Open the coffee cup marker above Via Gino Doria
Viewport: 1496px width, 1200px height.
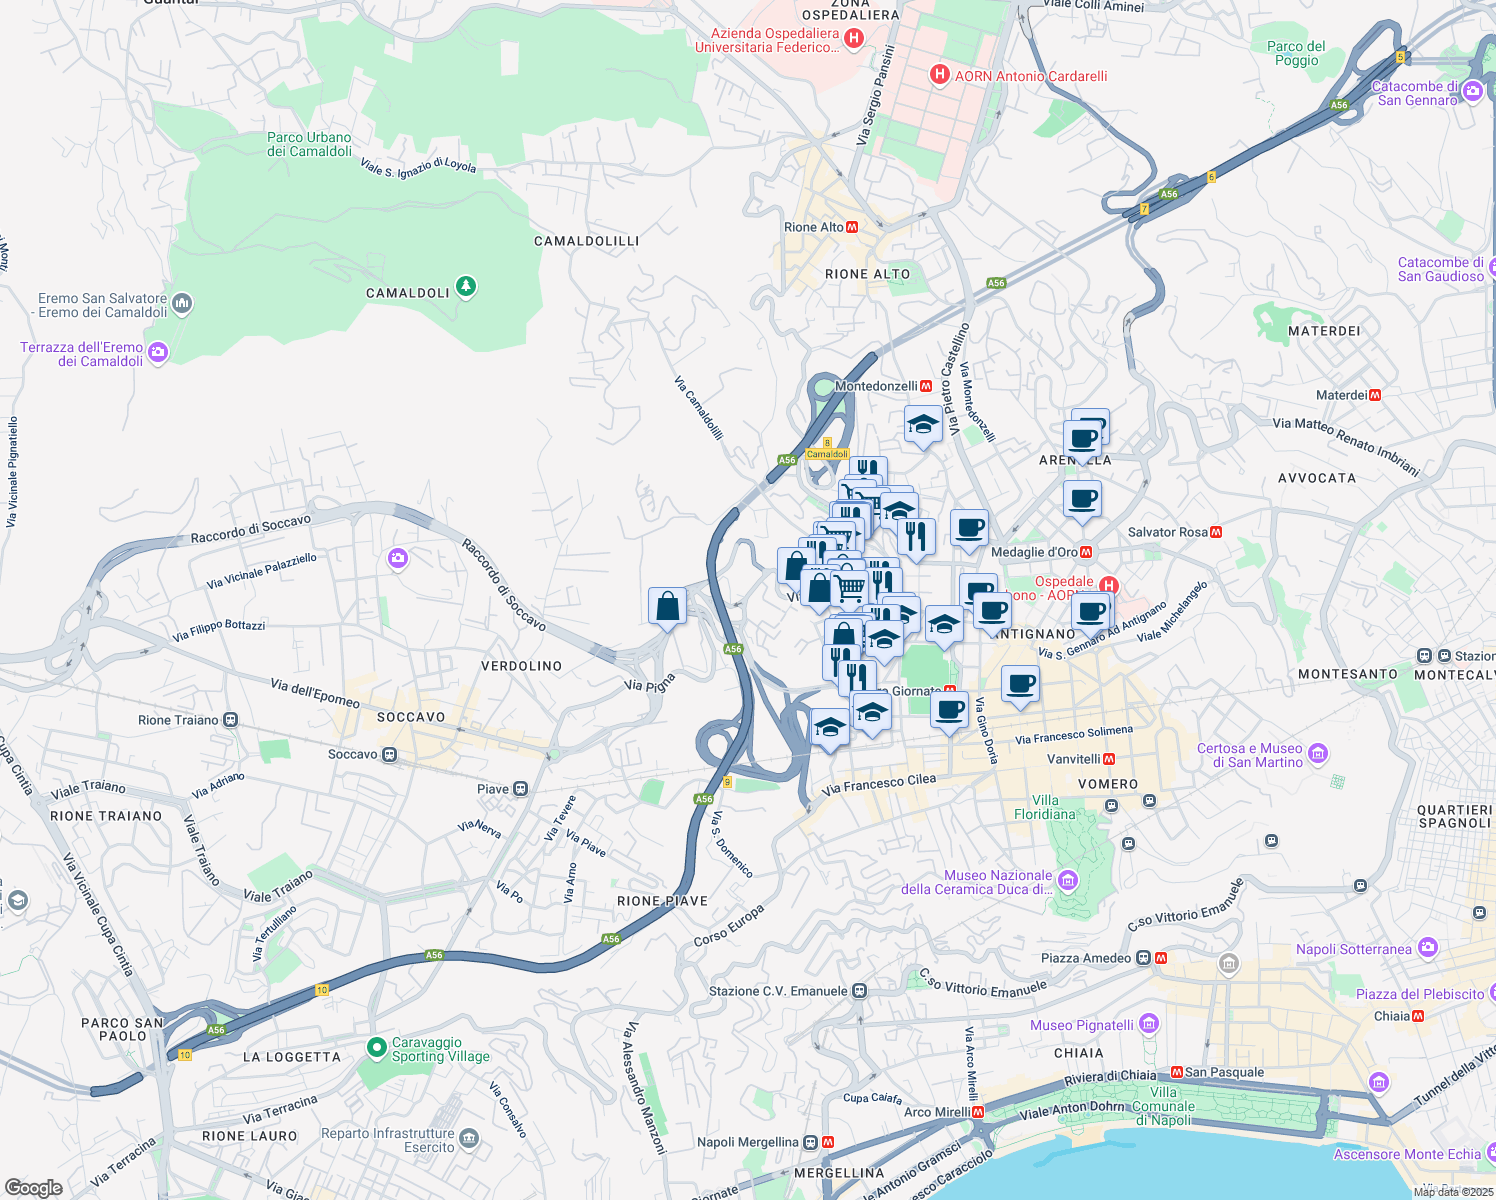coord(949,711)
